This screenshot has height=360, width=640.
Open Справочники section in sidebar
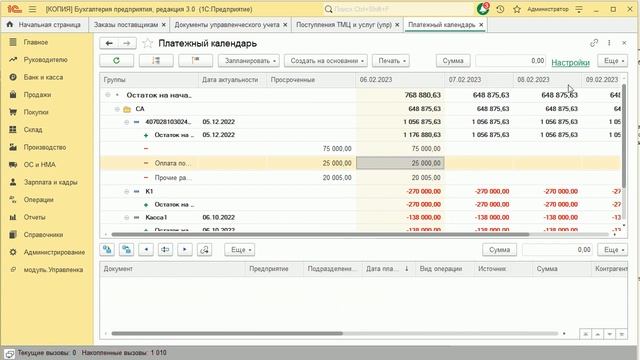43,235
